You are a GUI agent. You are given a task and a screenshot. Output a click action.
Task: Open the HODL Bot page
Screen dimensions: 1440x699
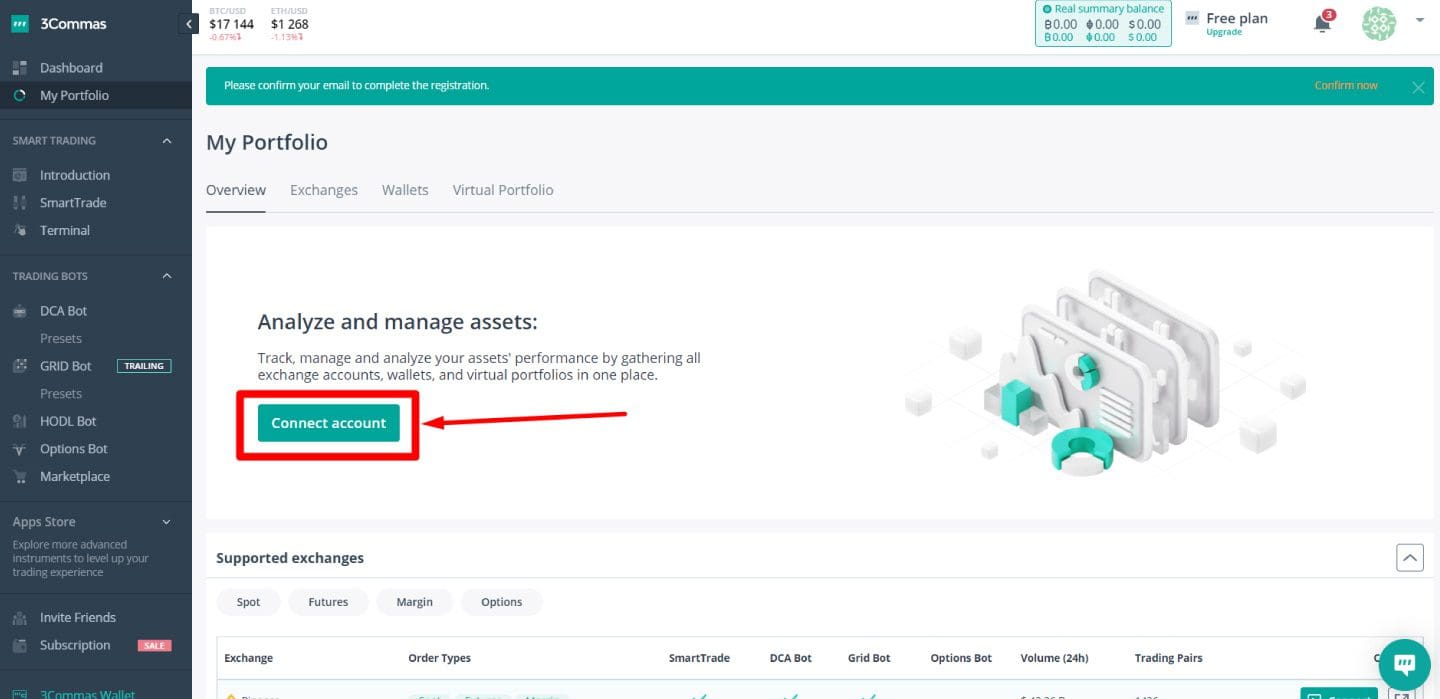coord(68,421)
